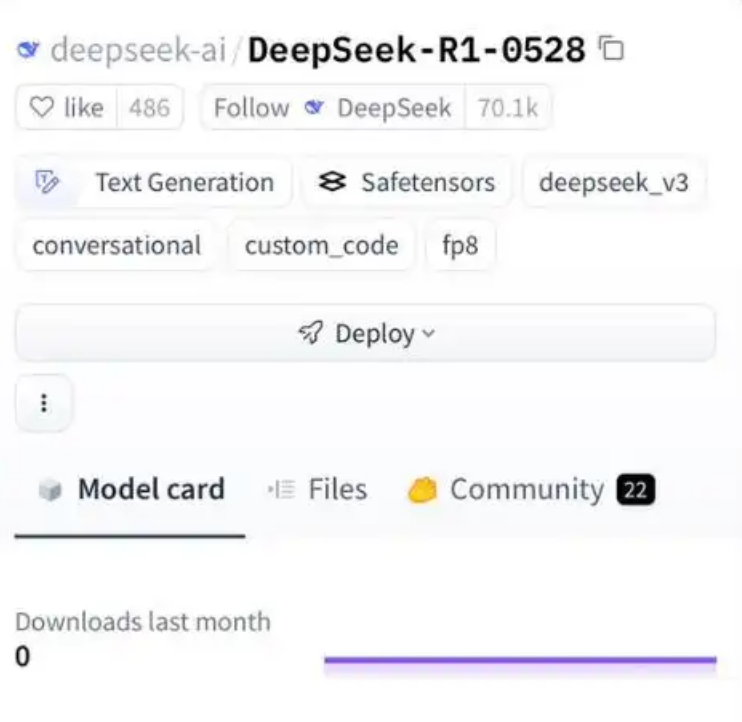This screenshot has width=742, height=722.
Task: Click the Model card cube icon
Action: click(x=48, y=490)
